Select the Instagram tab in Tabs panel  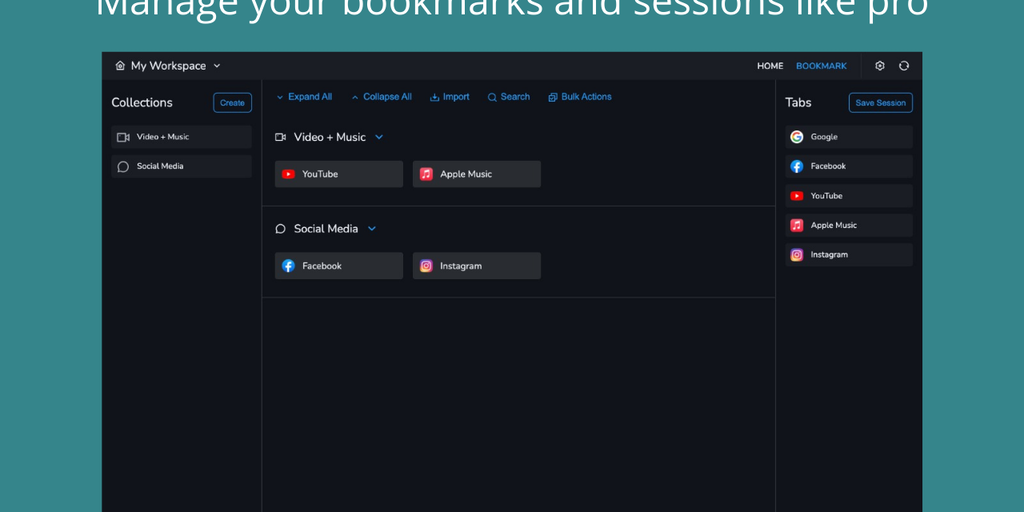849,255
